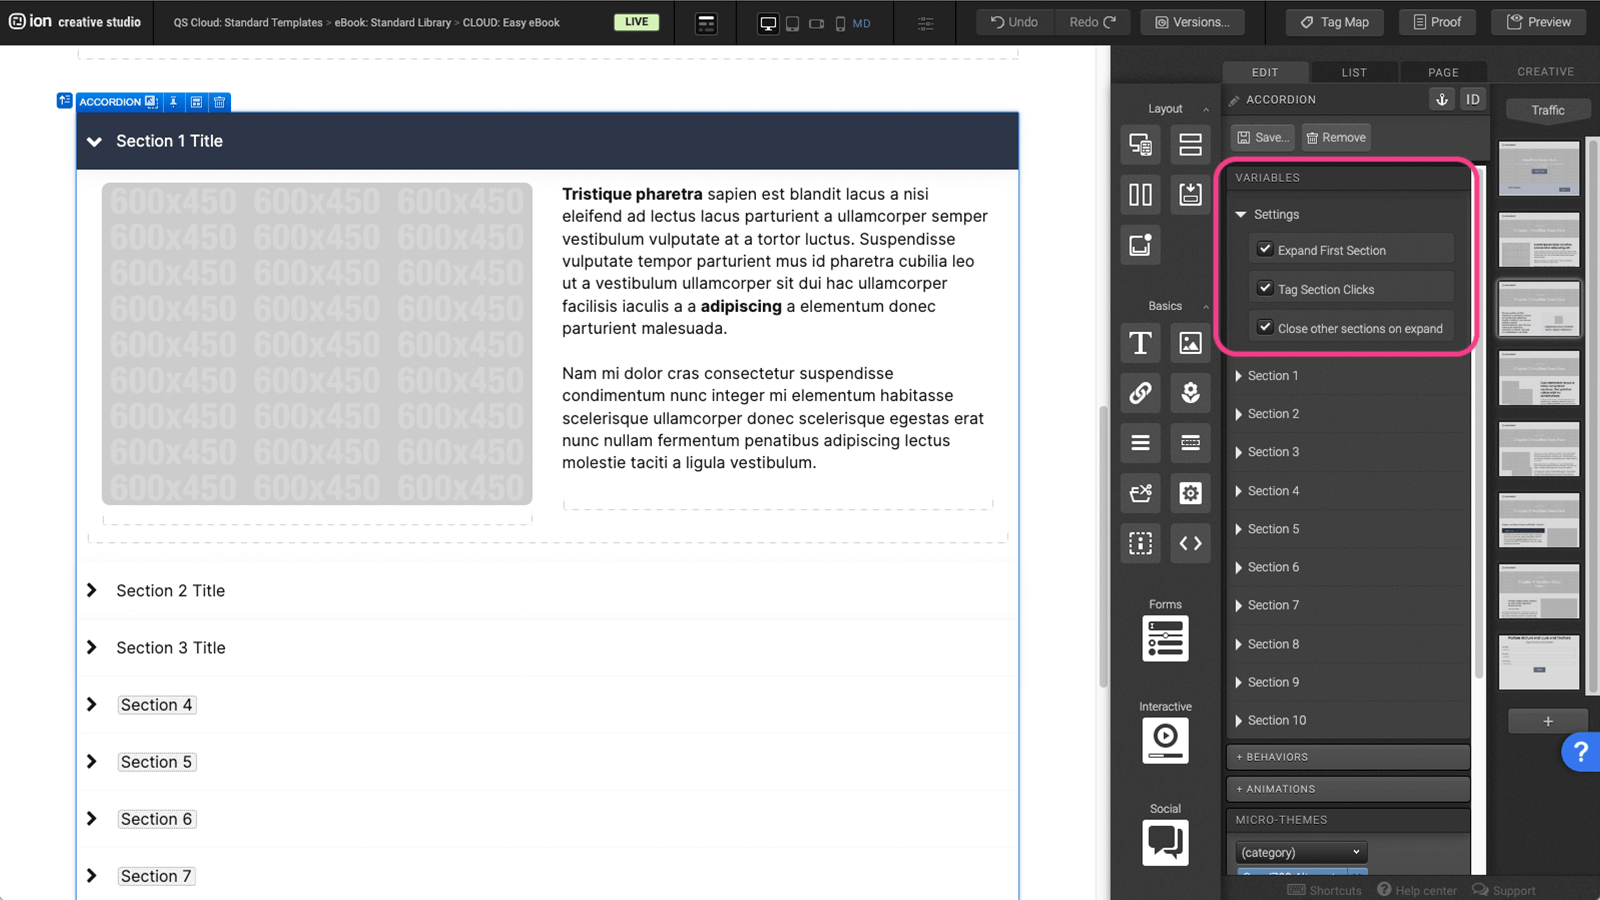Add a rows layout element
1600x900 pixels.
[x=1190, y=144]
